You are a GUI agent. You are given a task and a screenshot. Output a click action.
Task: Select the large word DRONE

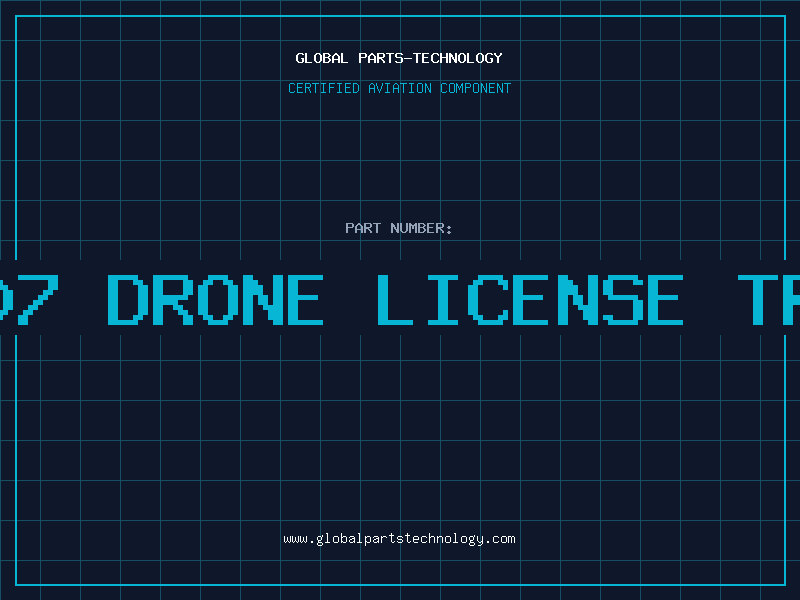215,299
